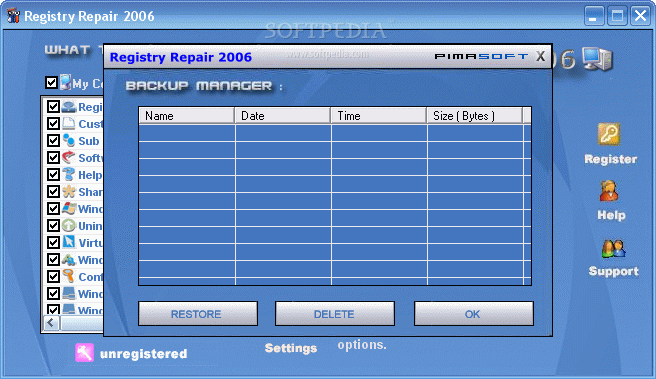The width and height of the screenshot is (656, 379).
Task: Close the main Registry Repair 2006 window
Action: click(x=640, y=16)
